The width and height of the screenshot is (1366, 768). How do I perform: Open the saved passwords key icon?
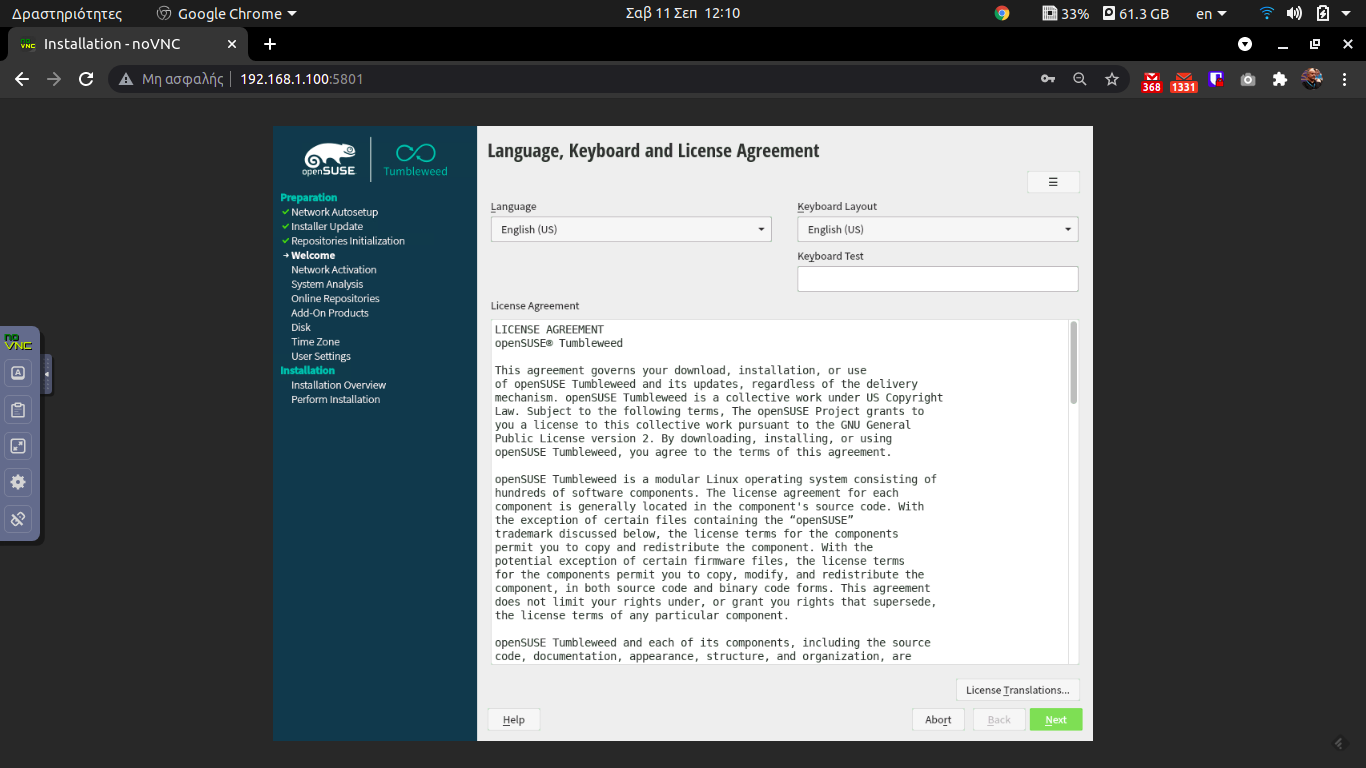1048,79
